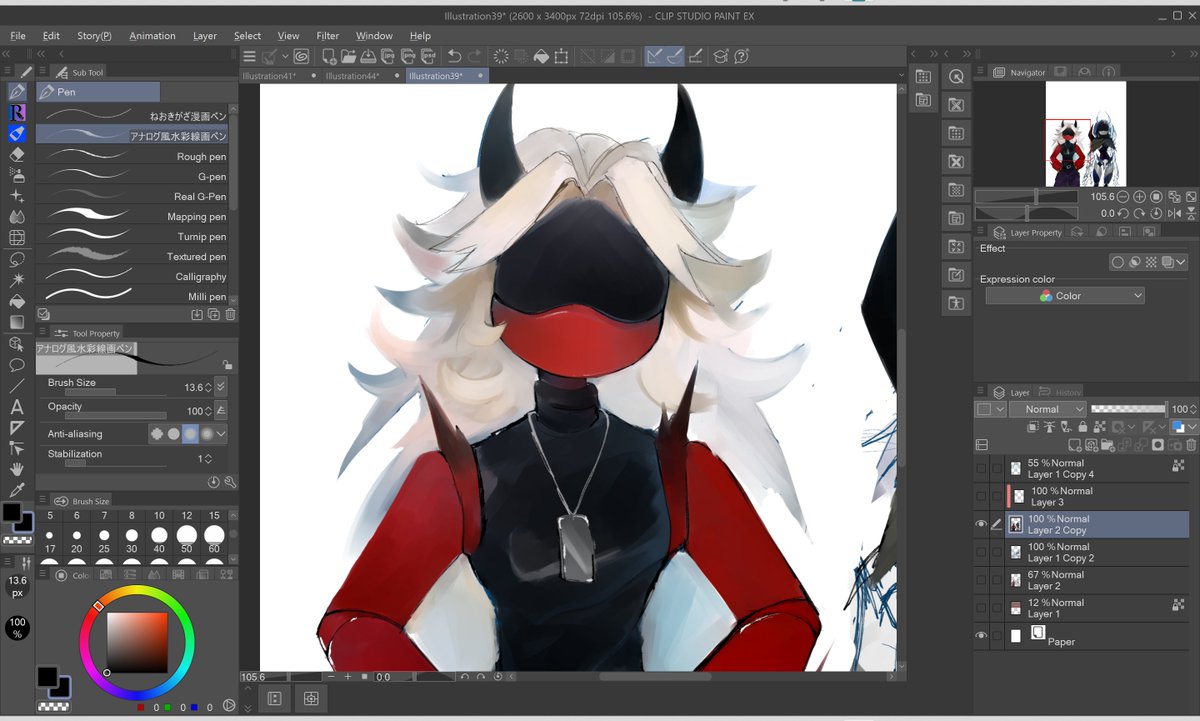
Task: Open the blending mode Normal dropdown
Action: (1047, 408)
